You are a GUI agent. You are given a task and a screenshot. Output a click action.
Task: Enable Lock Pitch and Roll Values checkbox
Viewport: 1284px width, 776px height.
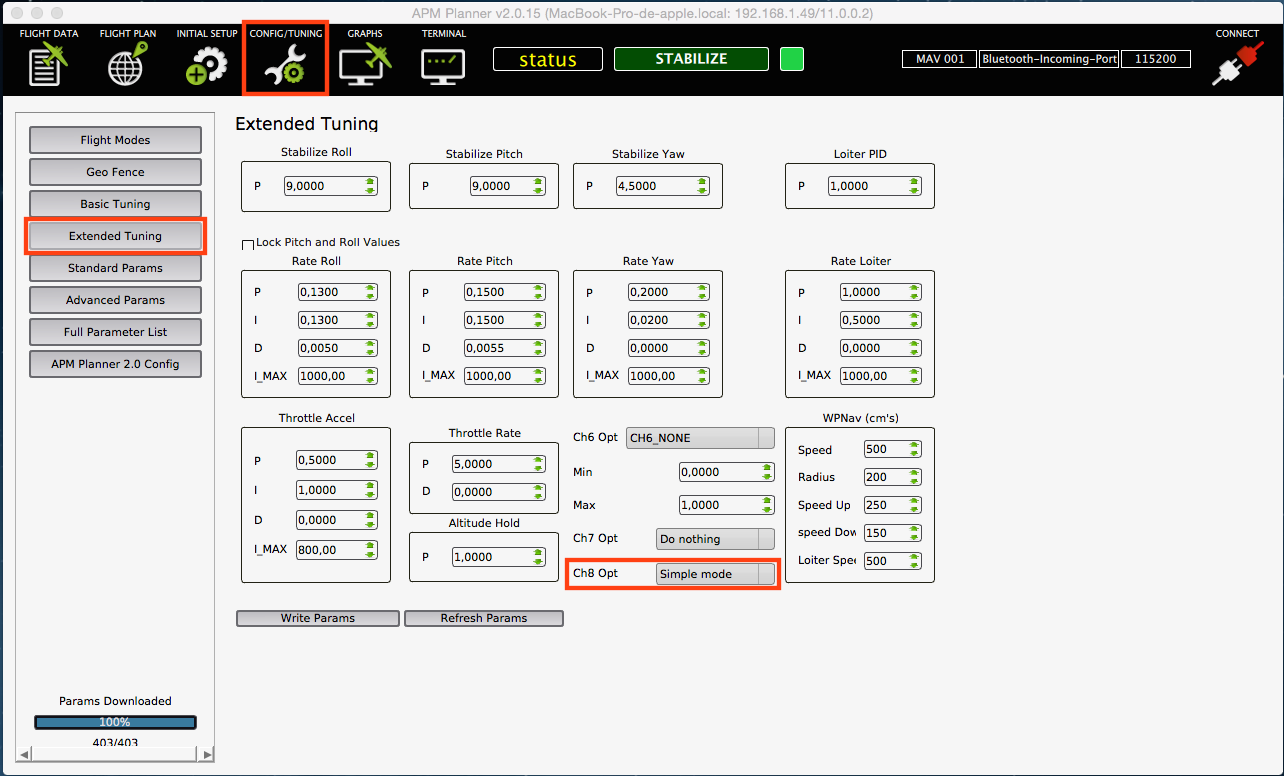pos(248,243)
